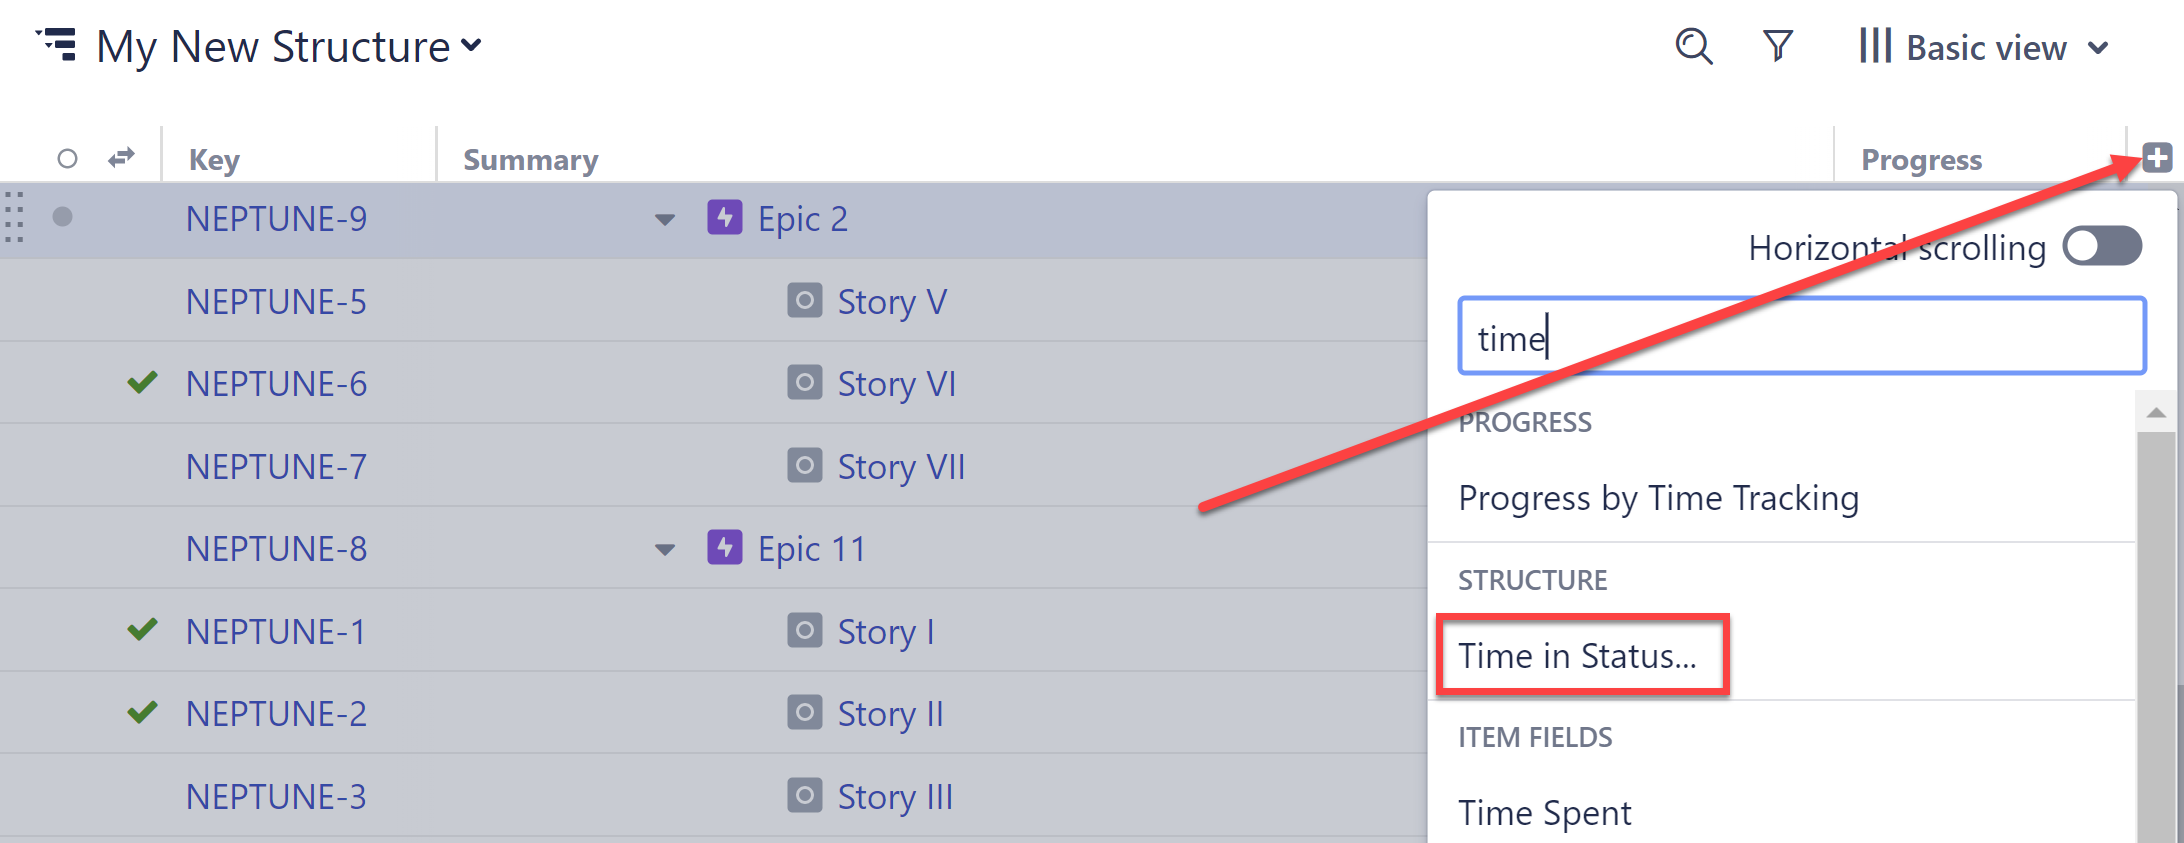
Task: Select the Time Spent field
Action: pyautogui.click(x=1545, y=812)
